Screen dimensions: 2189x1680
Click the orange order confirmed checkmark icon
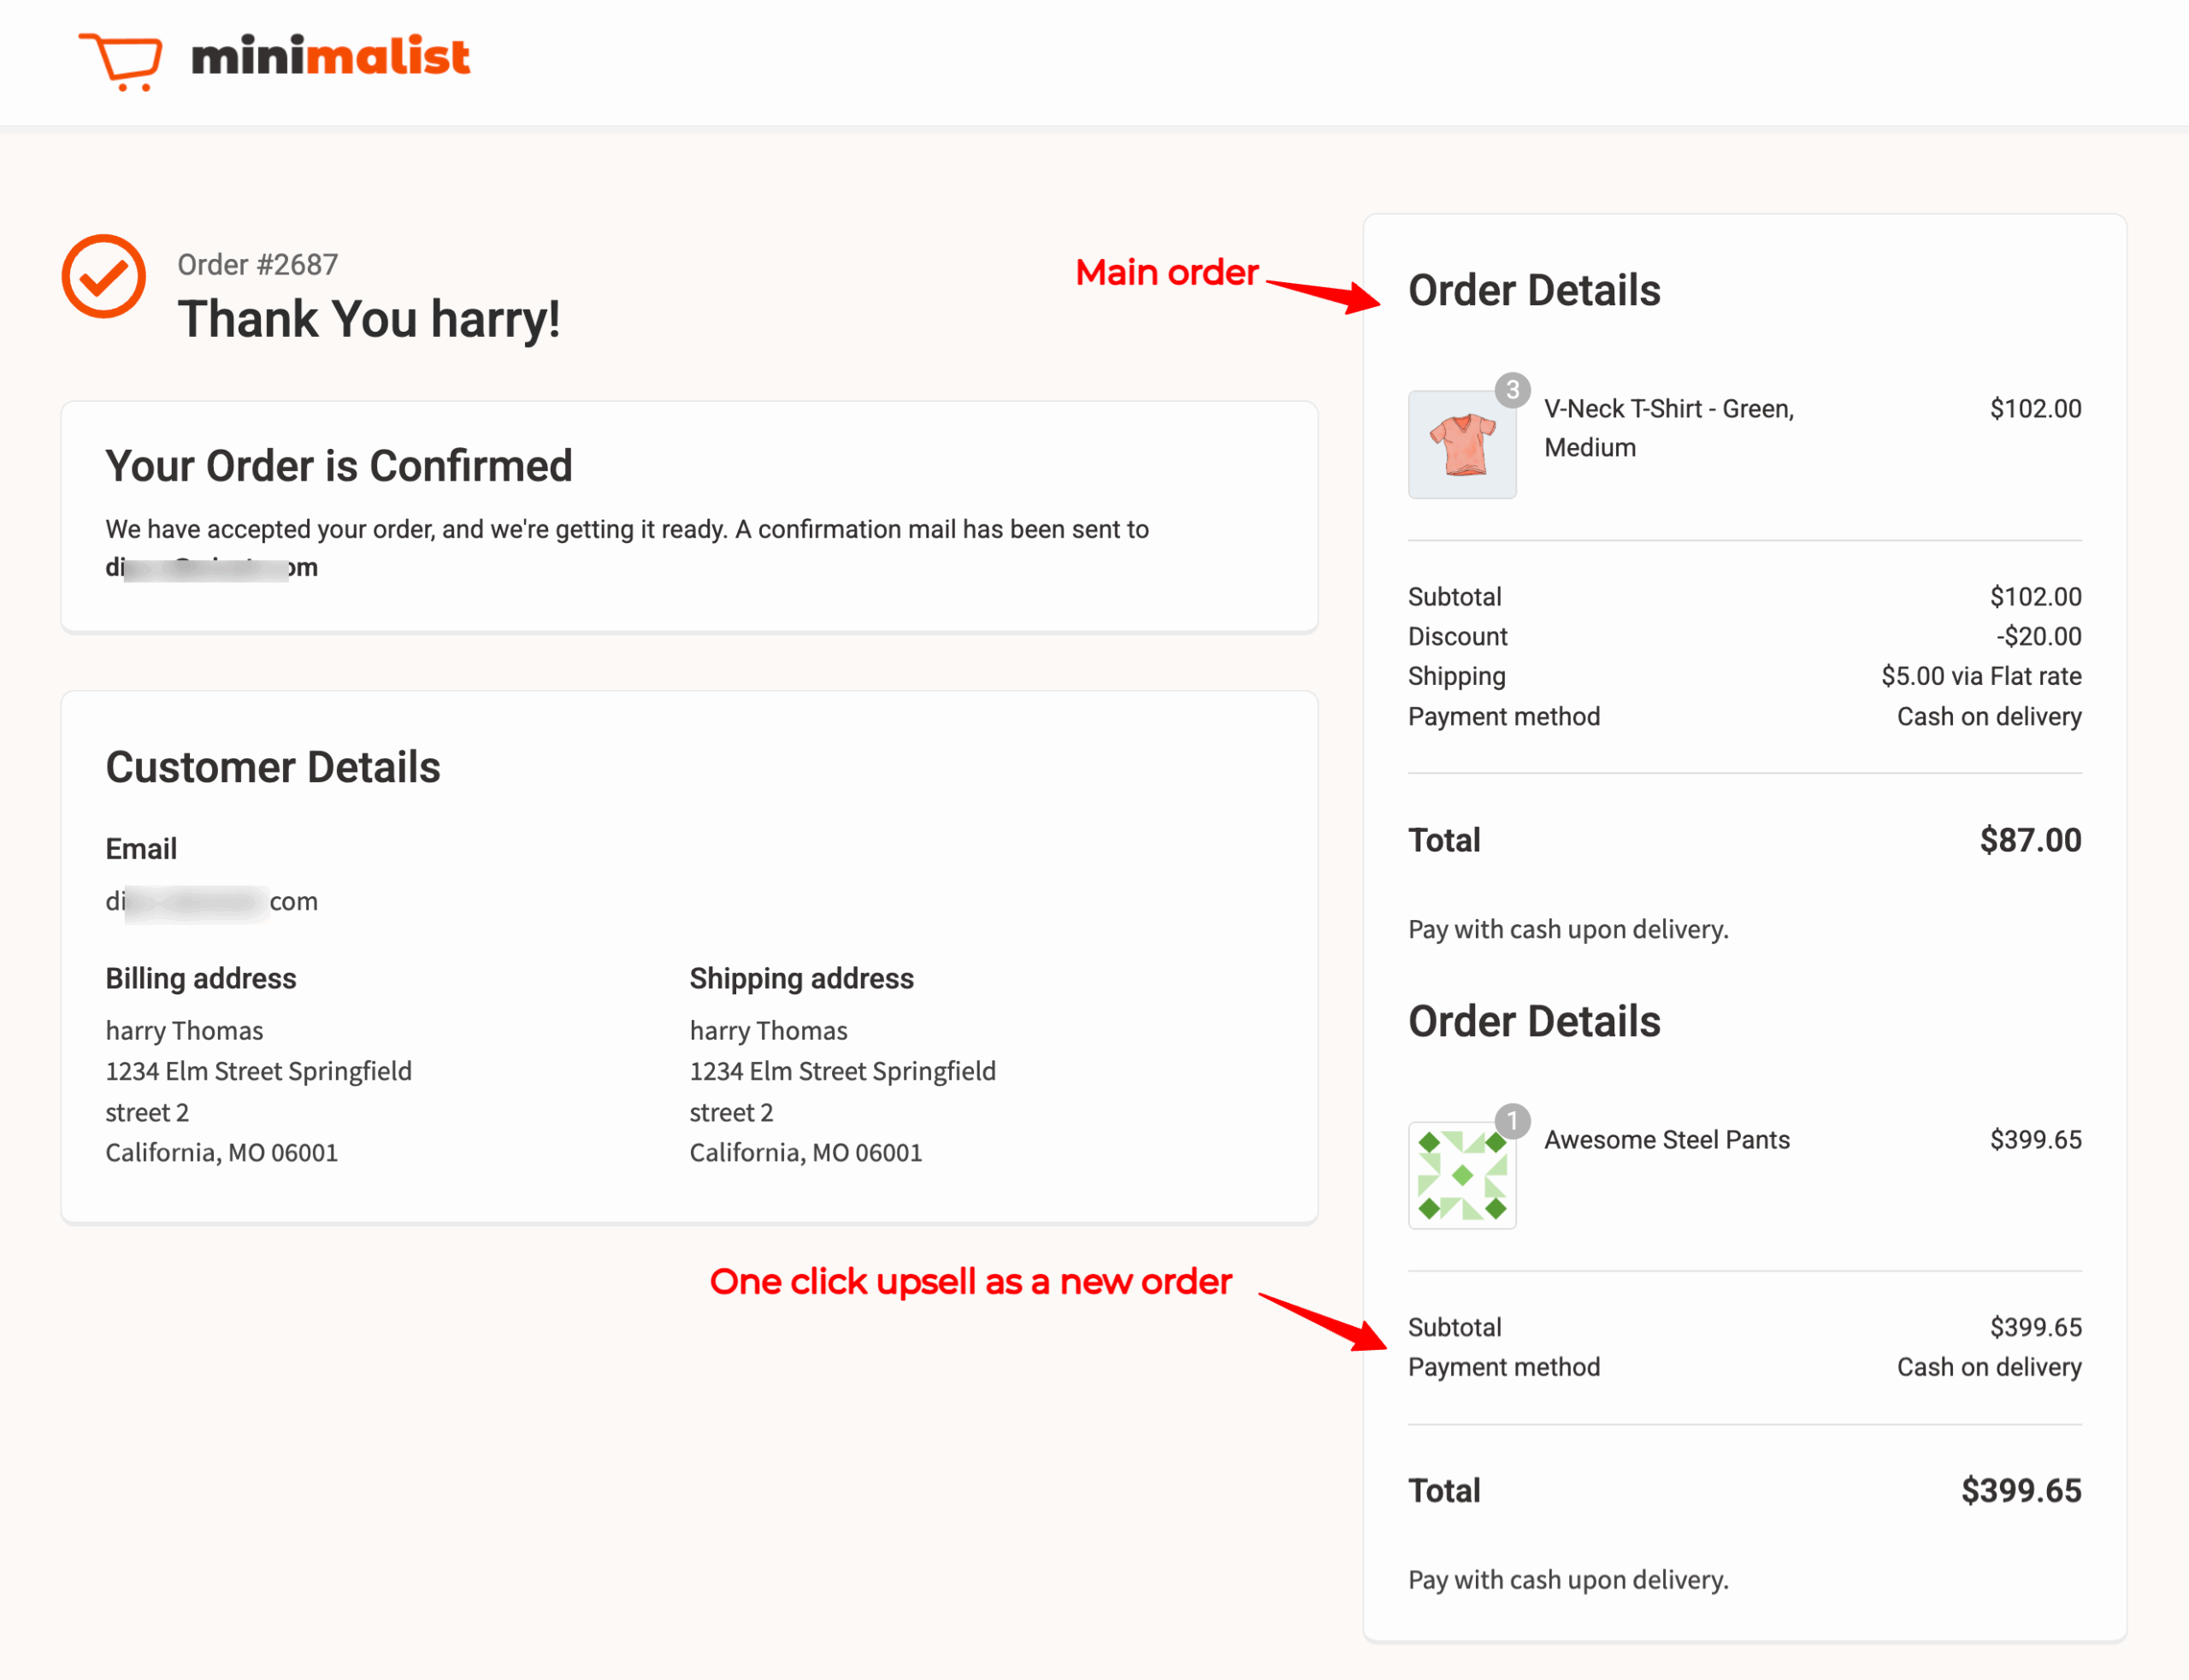click(x=104, y=276)
